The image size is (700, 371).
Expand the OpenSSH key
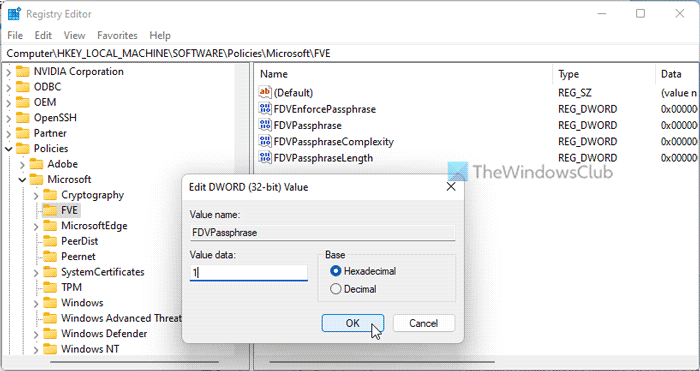click(x=8, y=118)
